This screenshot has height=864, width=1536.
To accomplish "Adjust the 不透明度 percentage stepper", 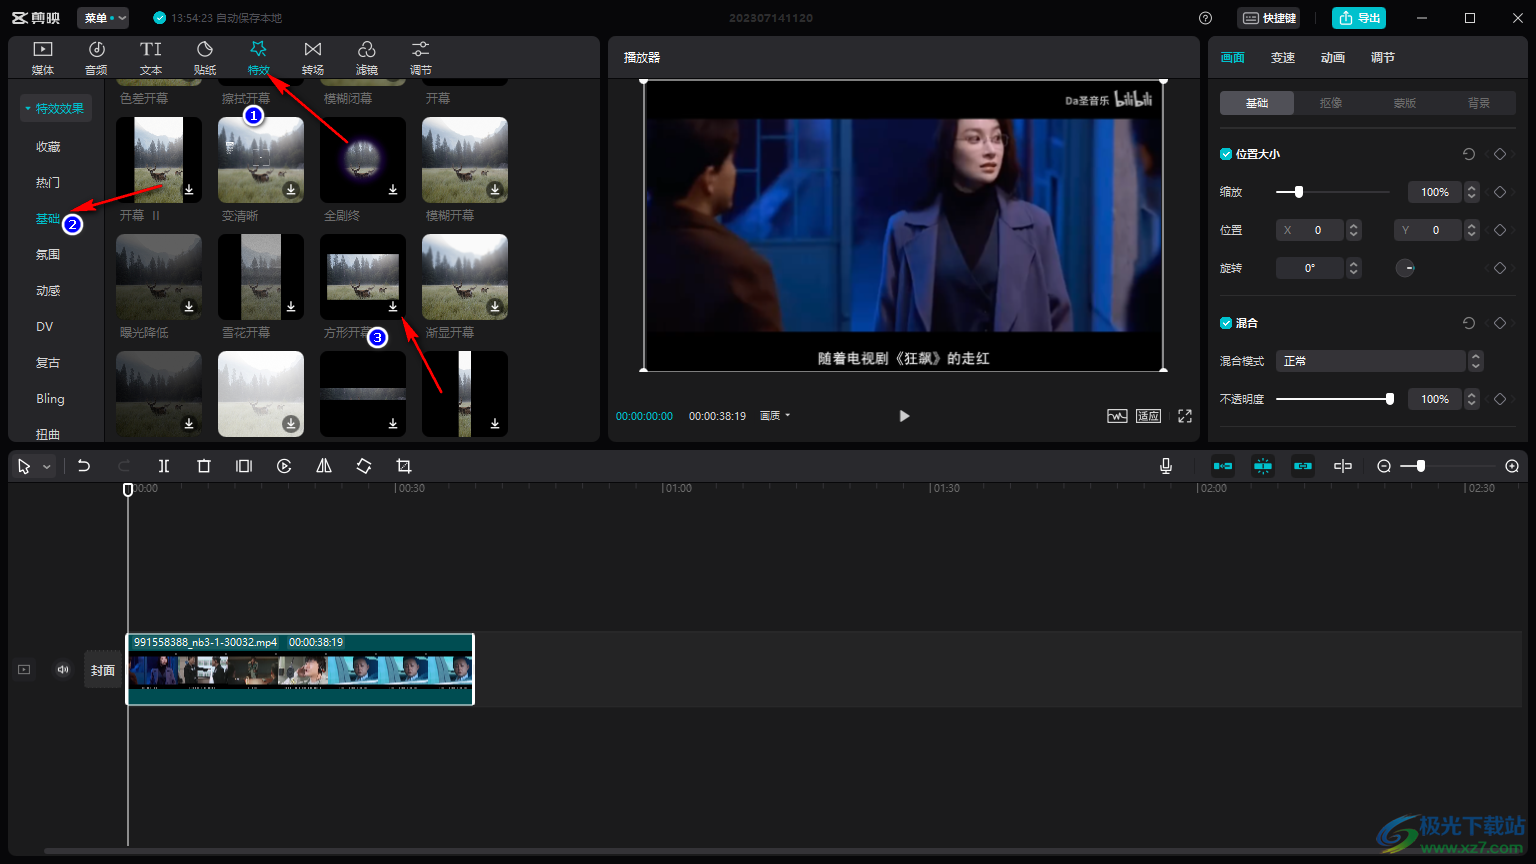I will pos(1471,399).
